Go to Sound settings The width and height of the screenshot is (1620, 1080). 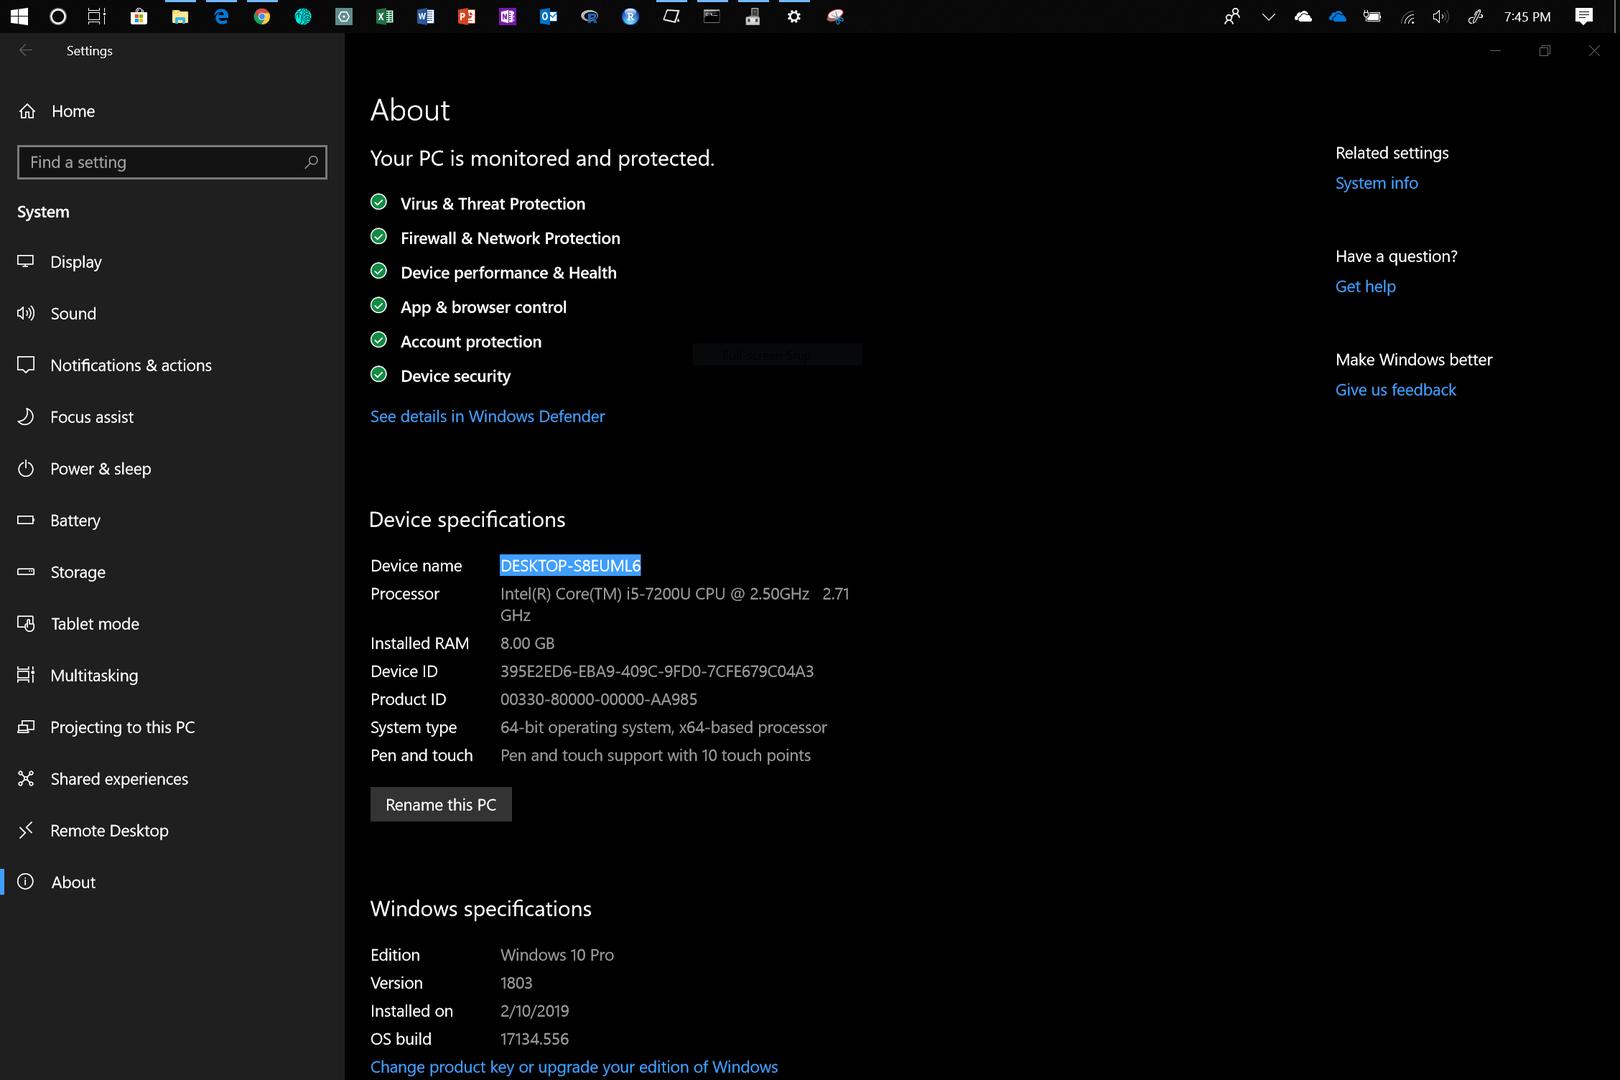click(x=172, y=314)
